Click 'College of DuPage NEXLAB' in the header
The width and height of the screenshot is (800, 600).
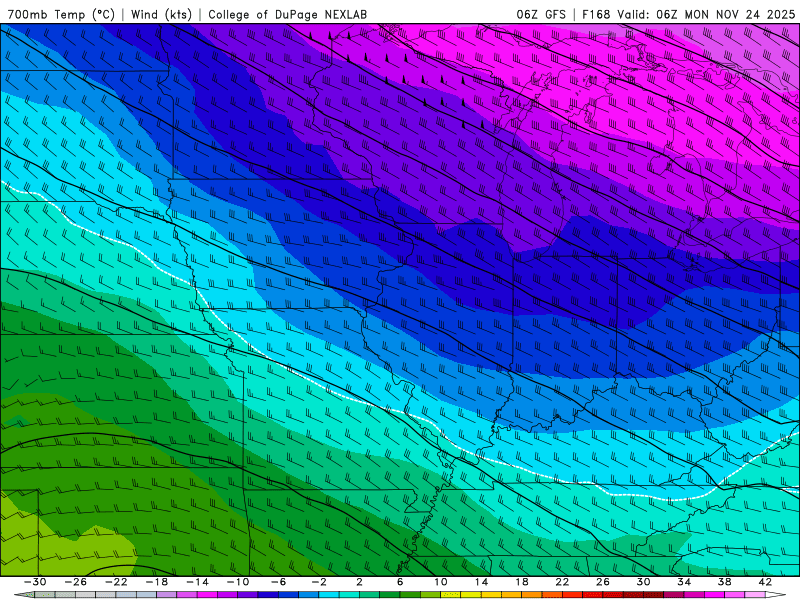click(x=287, y=14)
